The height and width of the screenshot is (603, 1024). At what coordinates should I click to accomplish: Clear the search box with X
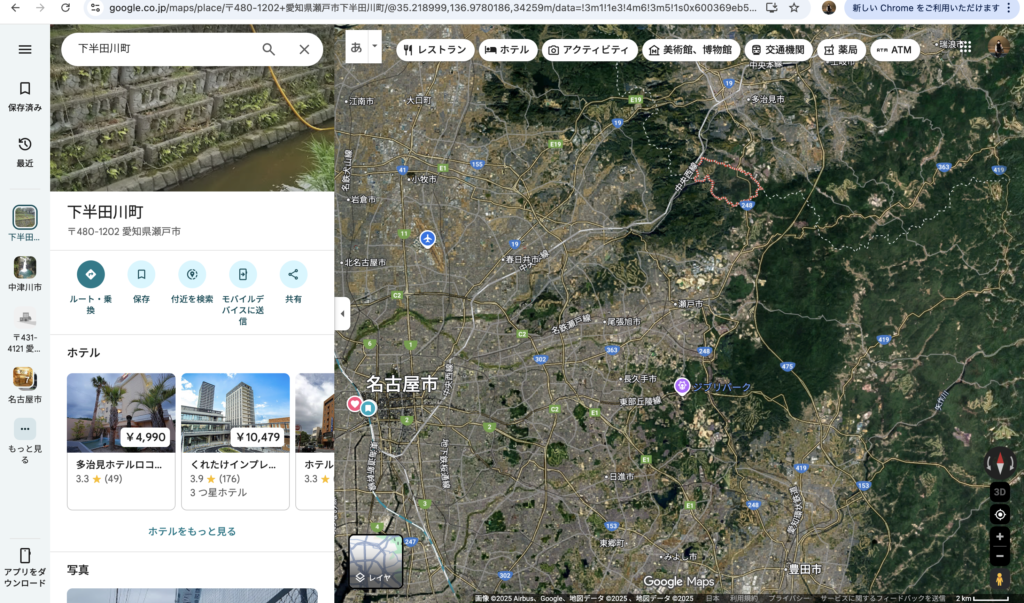tap(304, 49)
